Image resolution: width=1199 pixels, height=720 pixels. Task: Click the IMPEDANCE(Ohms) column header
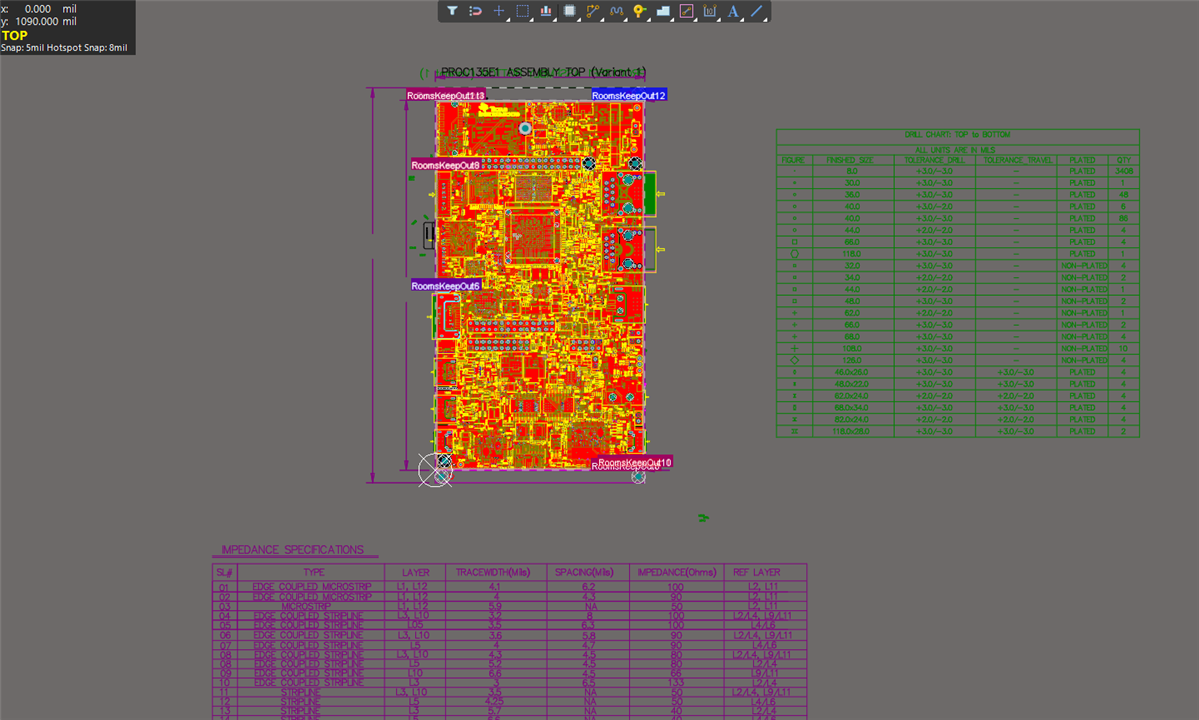click(677, 572)
